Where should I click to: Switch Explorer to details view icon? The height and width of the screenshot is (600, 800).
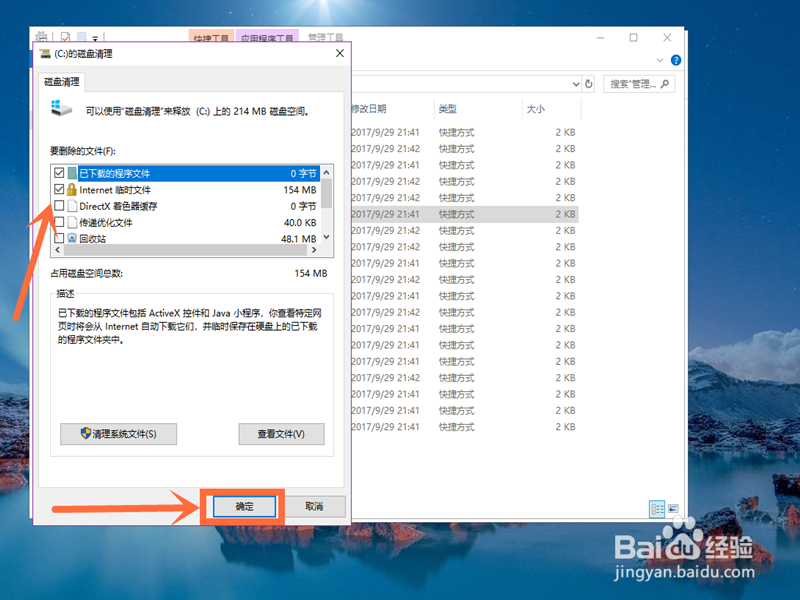[657, 509]
